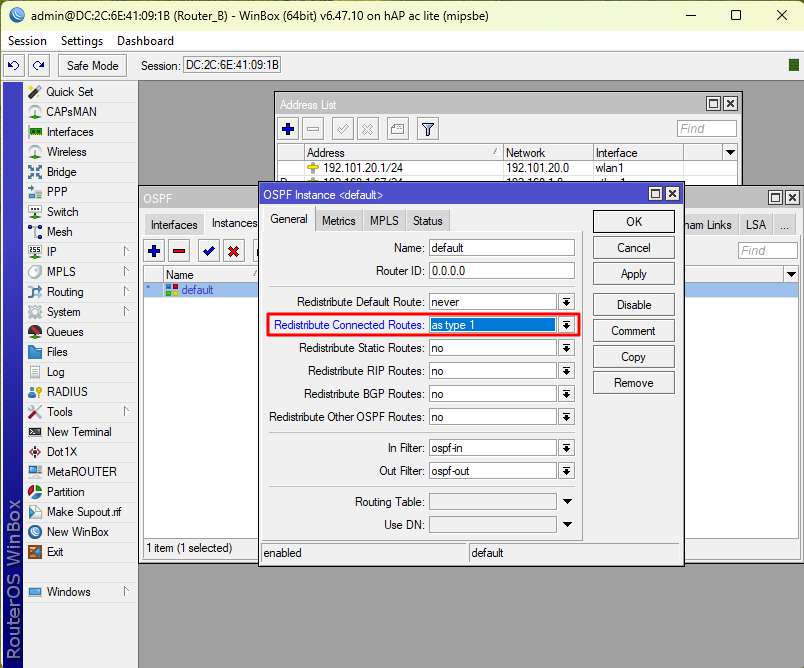
Task: Toggle Safe Mode button
Action: (92, 65)
